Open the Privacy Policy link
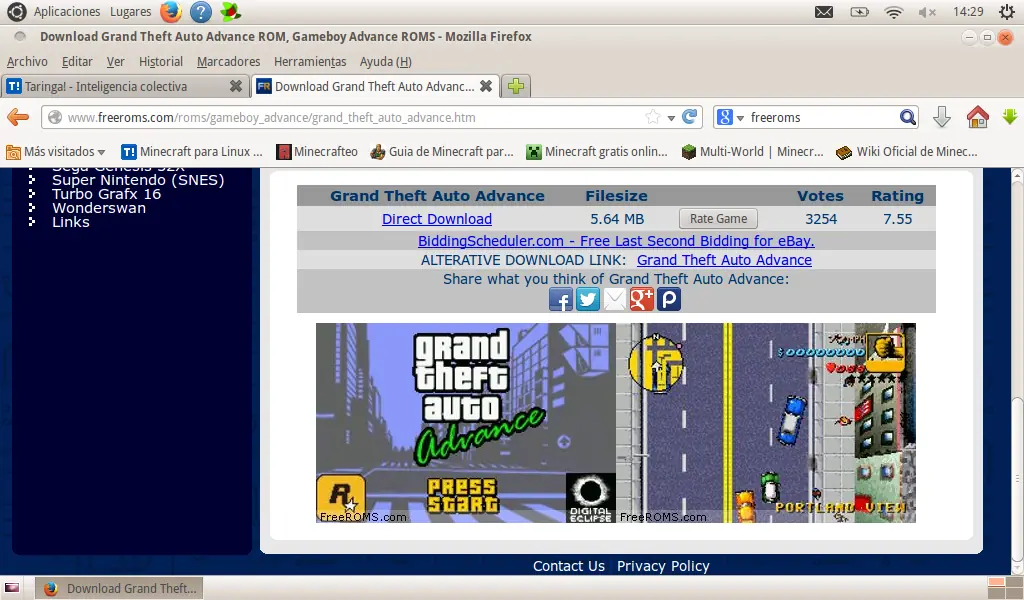The width and height of the screenshot is (1024, 600). (x=663, y=566)
